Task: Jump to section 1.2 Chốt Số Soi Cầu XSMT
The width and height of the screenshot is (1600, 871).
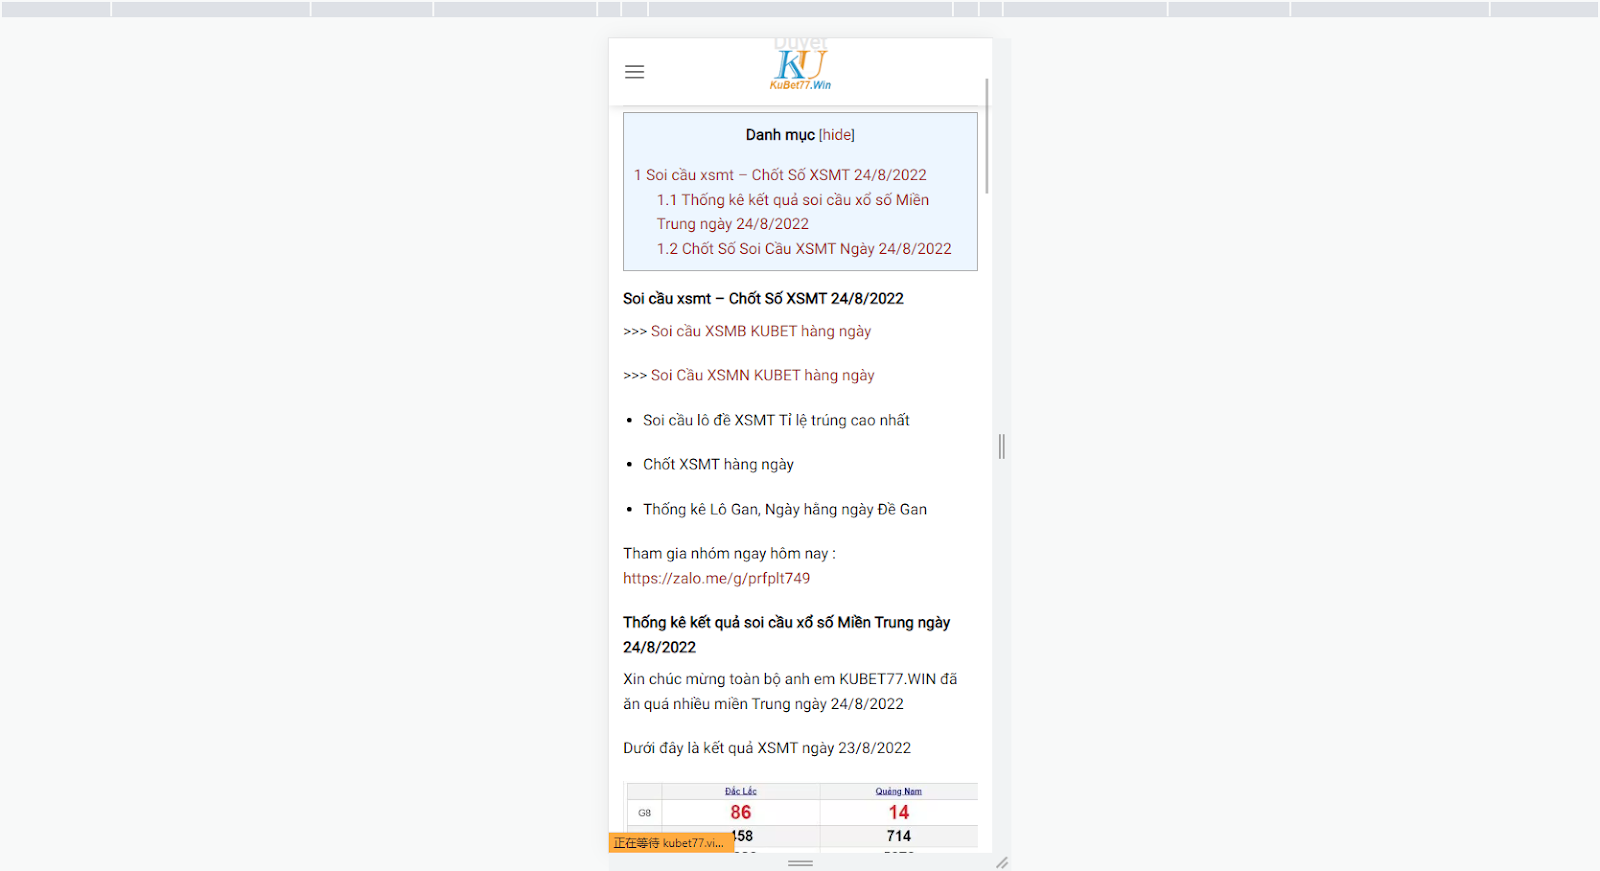Action: (x=804, y=249)
